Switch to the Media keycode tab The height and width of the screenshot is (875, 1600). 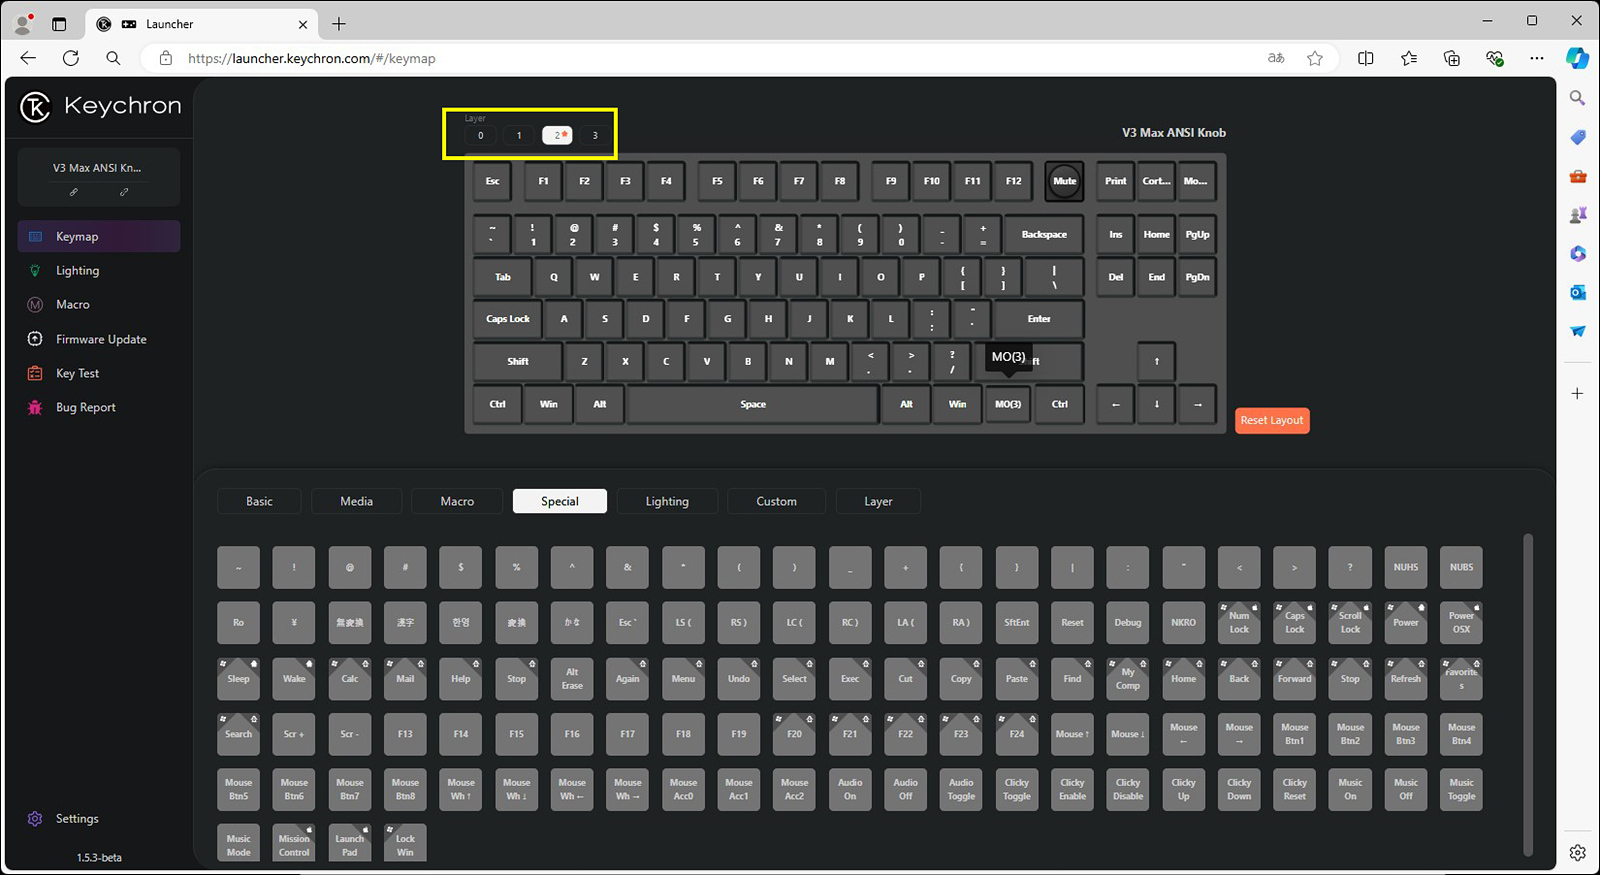356,501
